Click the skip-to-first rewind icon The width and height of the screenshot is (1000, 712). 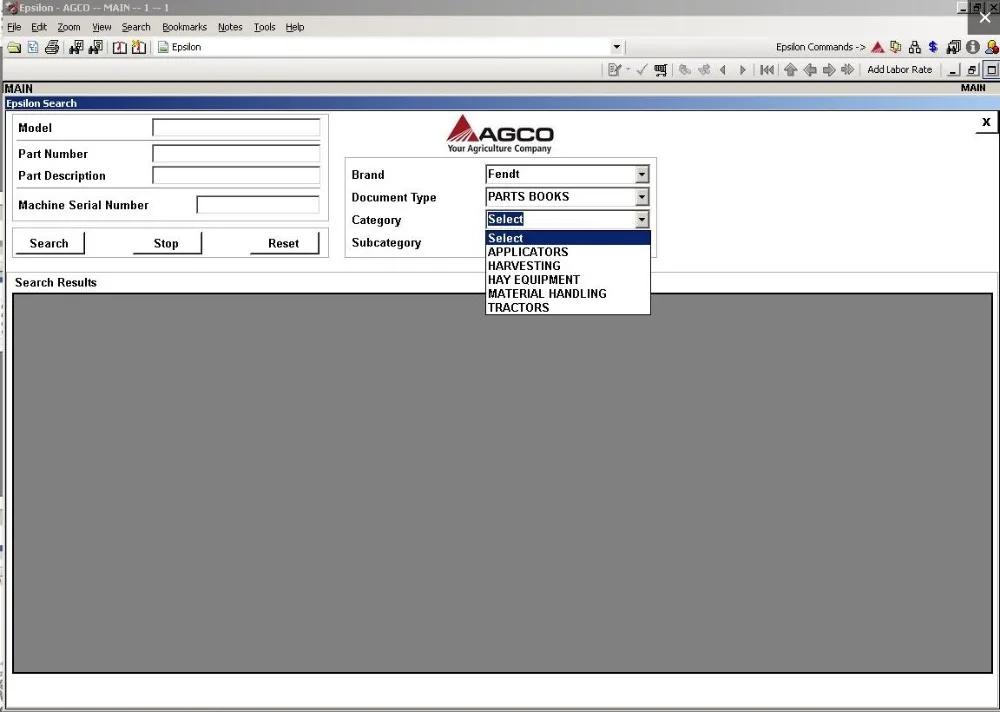767,70
